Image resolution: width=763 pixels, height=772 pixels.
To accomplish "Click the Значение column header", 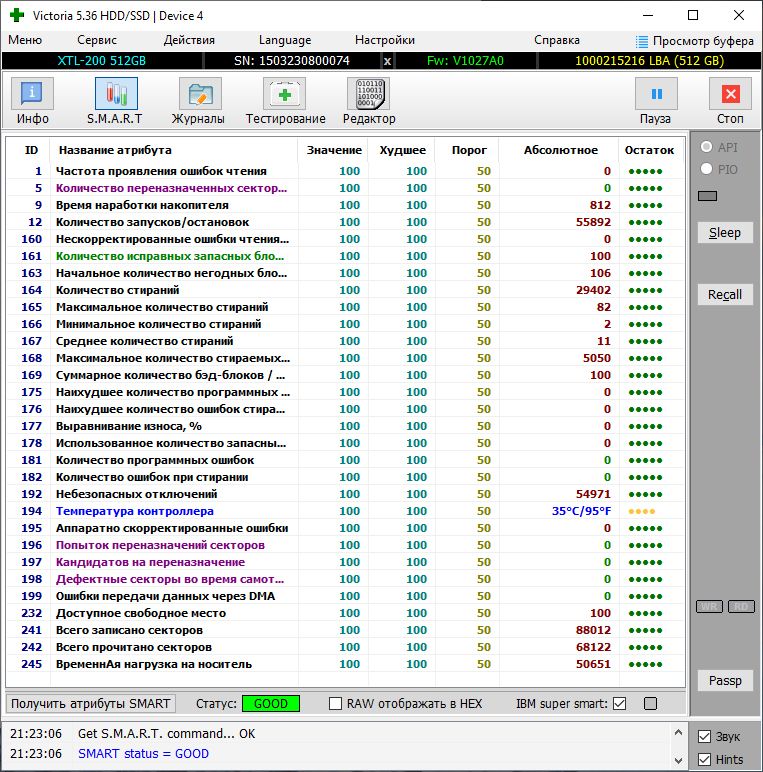I will pos(334,150).
